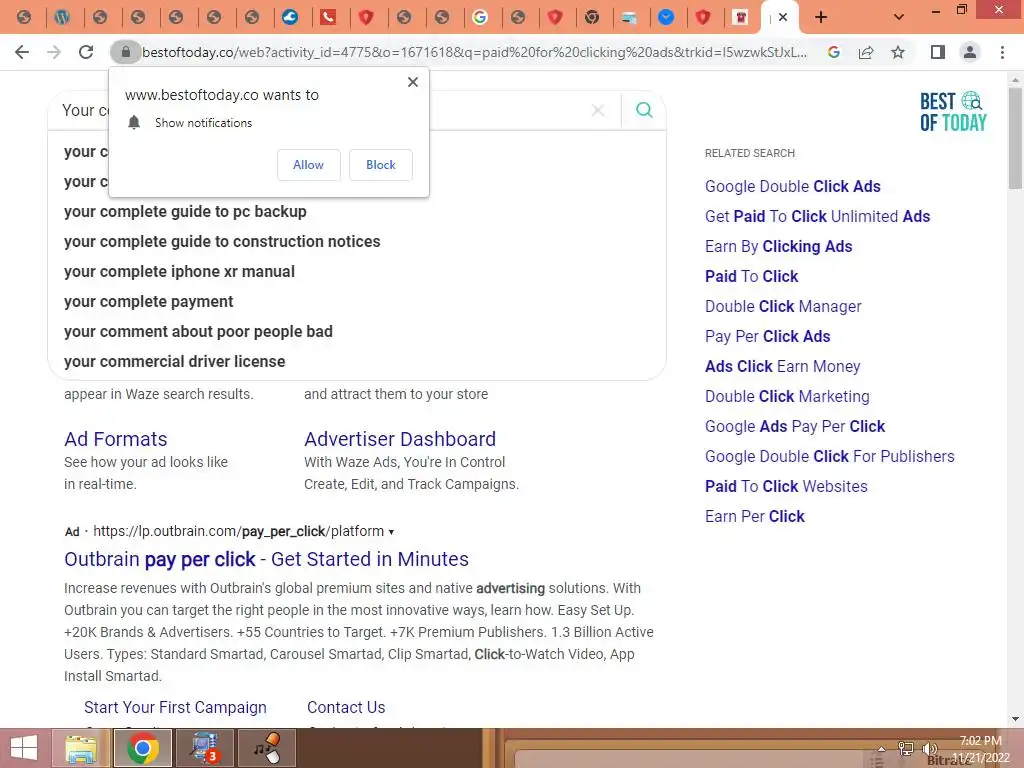Open the volume speaker tray icon

(x=929, y=748)
